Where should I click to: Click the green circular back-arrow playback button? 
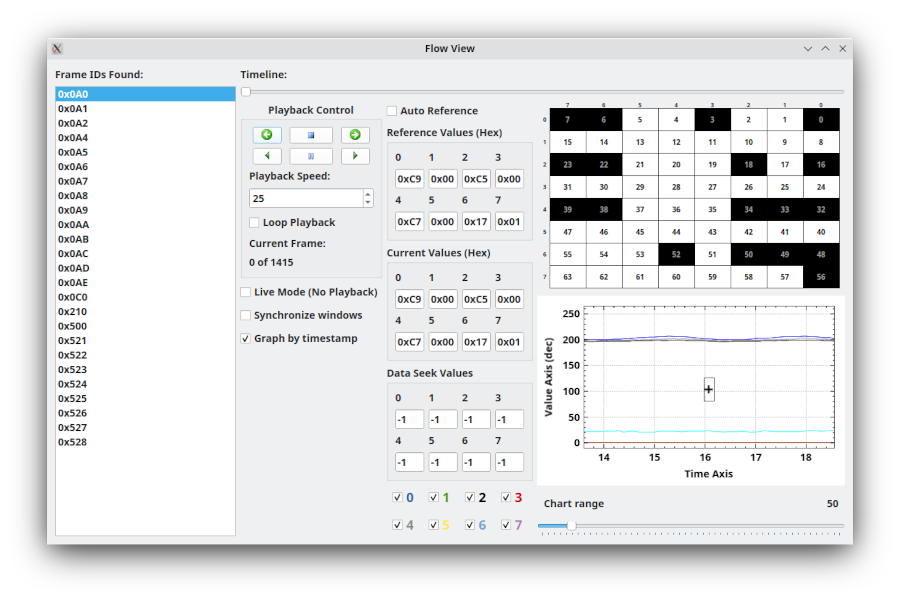coord(267,135)
